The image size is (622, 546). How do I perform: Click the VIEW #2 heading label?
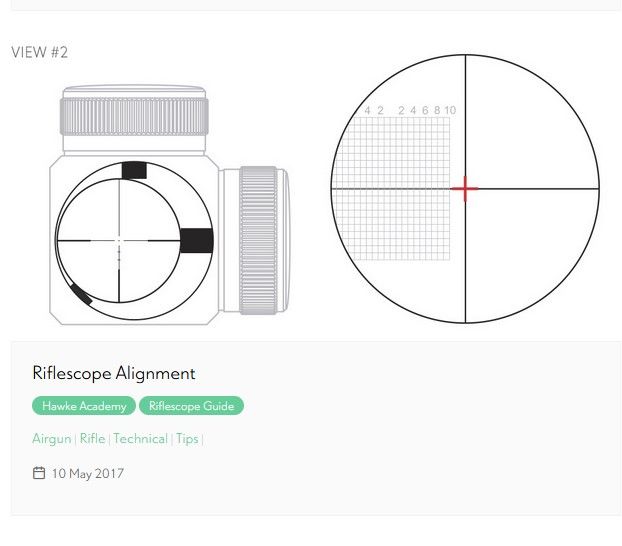pos(40,52)
